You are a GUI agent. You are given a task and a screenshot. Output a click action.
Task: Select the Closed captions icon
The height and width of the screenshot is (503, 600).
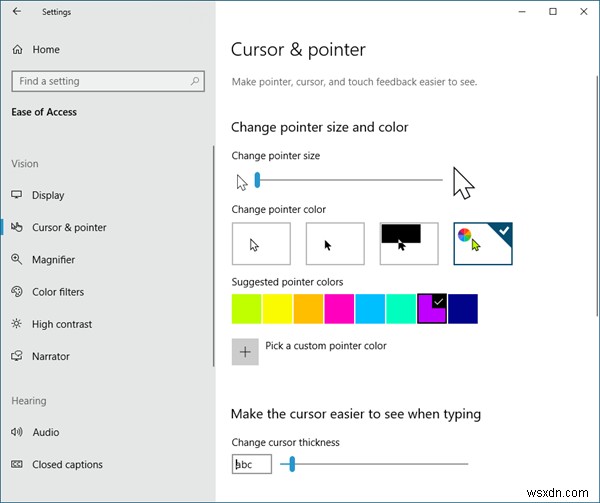[16, 464]
